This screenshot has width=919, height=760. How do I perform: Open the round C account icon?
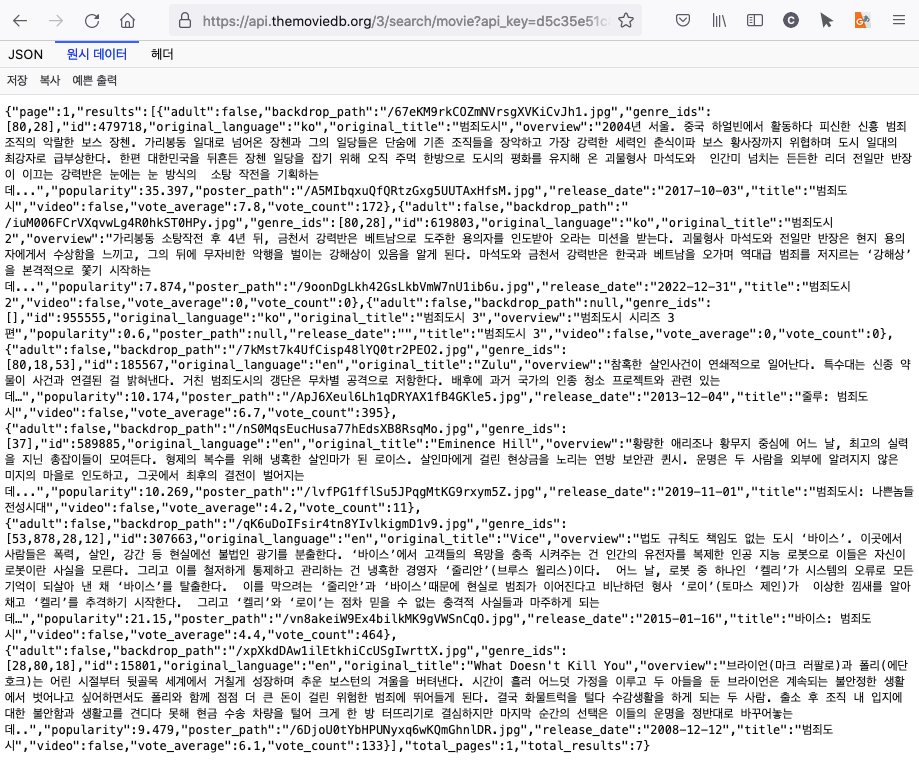coord(791,21)
